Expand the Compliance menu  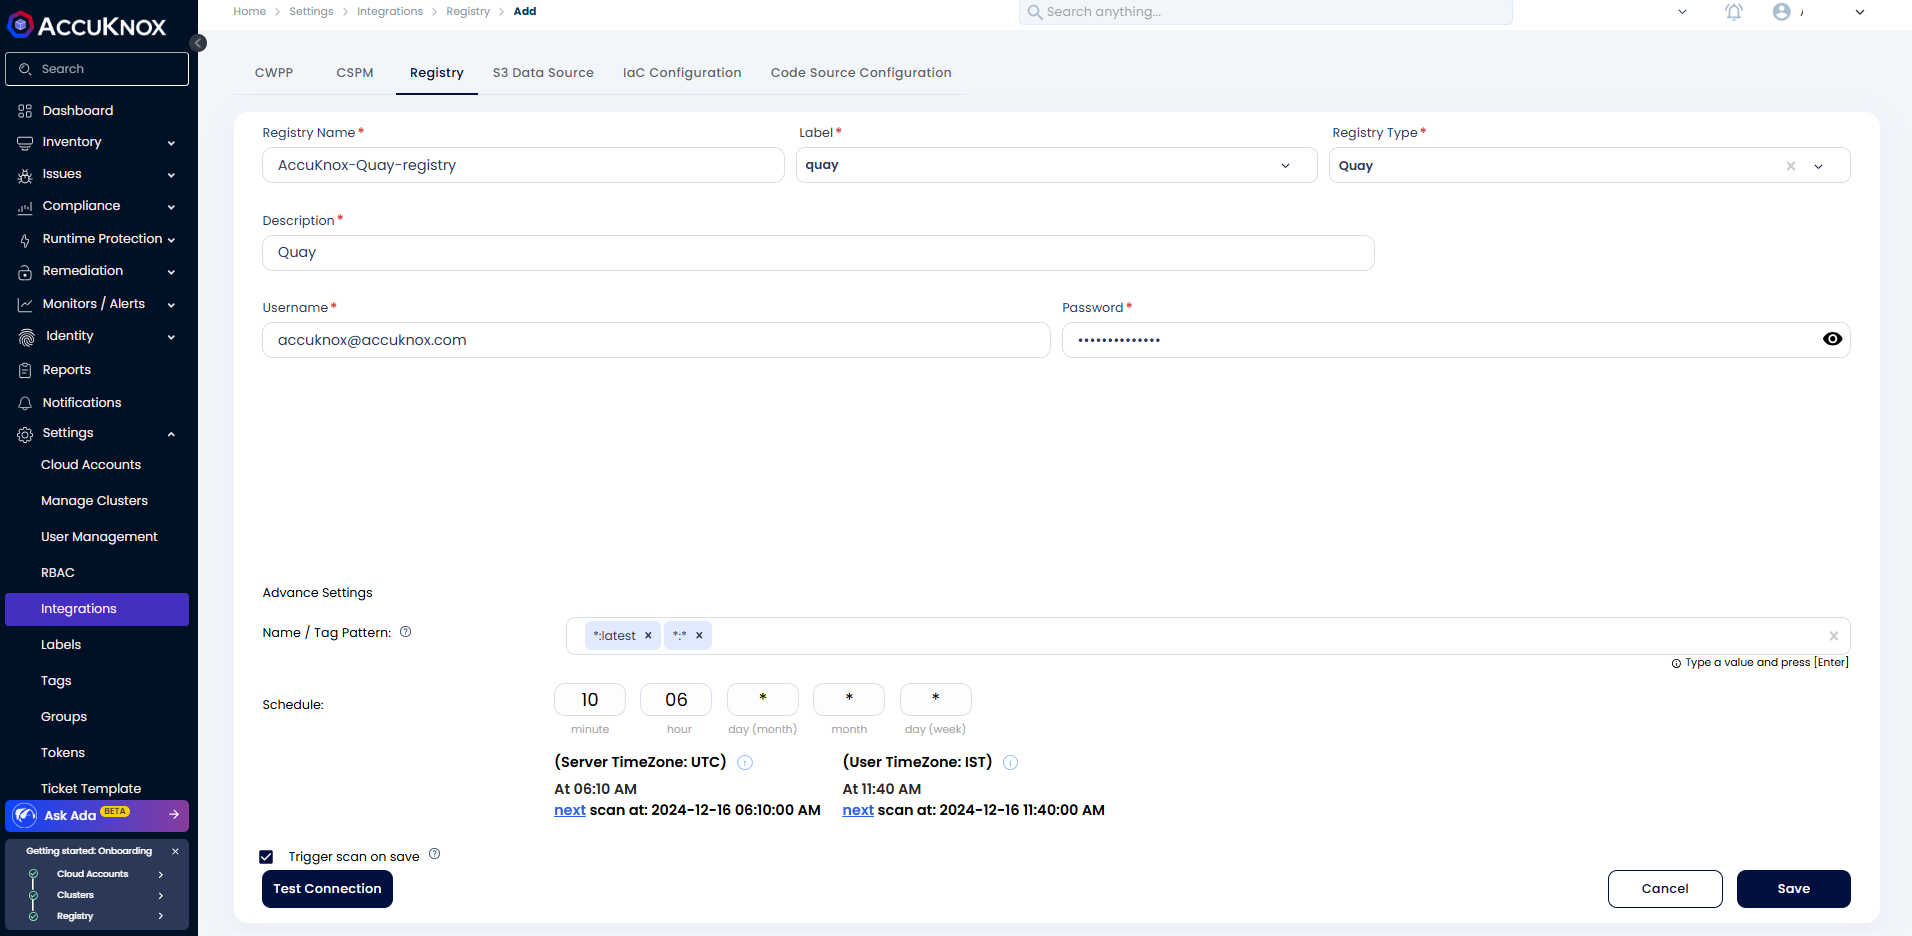point(171,207)
